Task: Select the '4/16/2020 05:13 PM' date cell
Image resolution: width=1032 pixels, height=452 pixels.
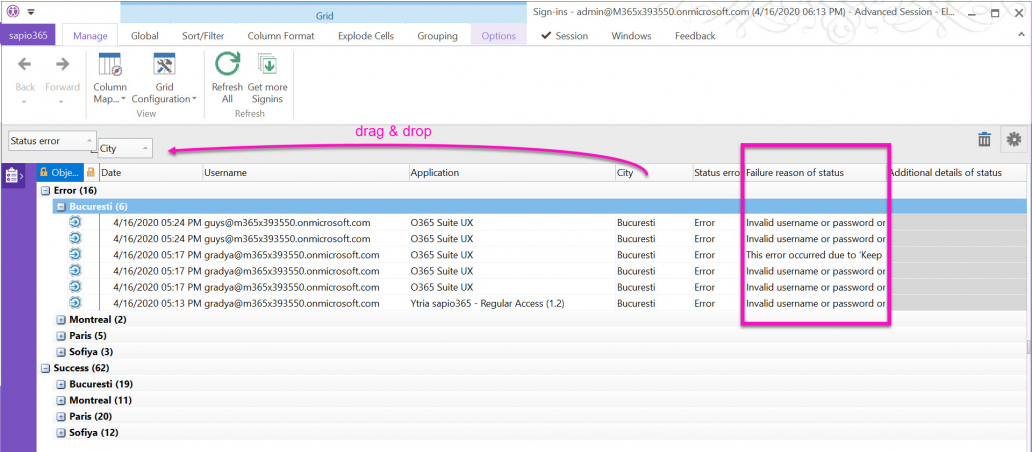Action: point(150,303)
